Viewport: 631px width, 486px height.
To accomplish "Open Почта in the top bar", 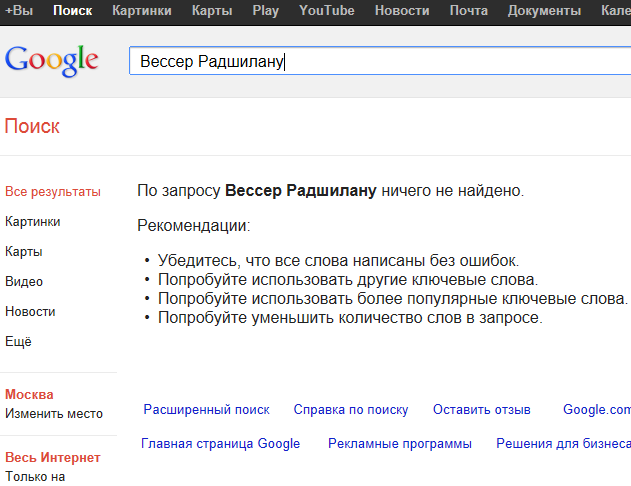I will pos(468,10).
